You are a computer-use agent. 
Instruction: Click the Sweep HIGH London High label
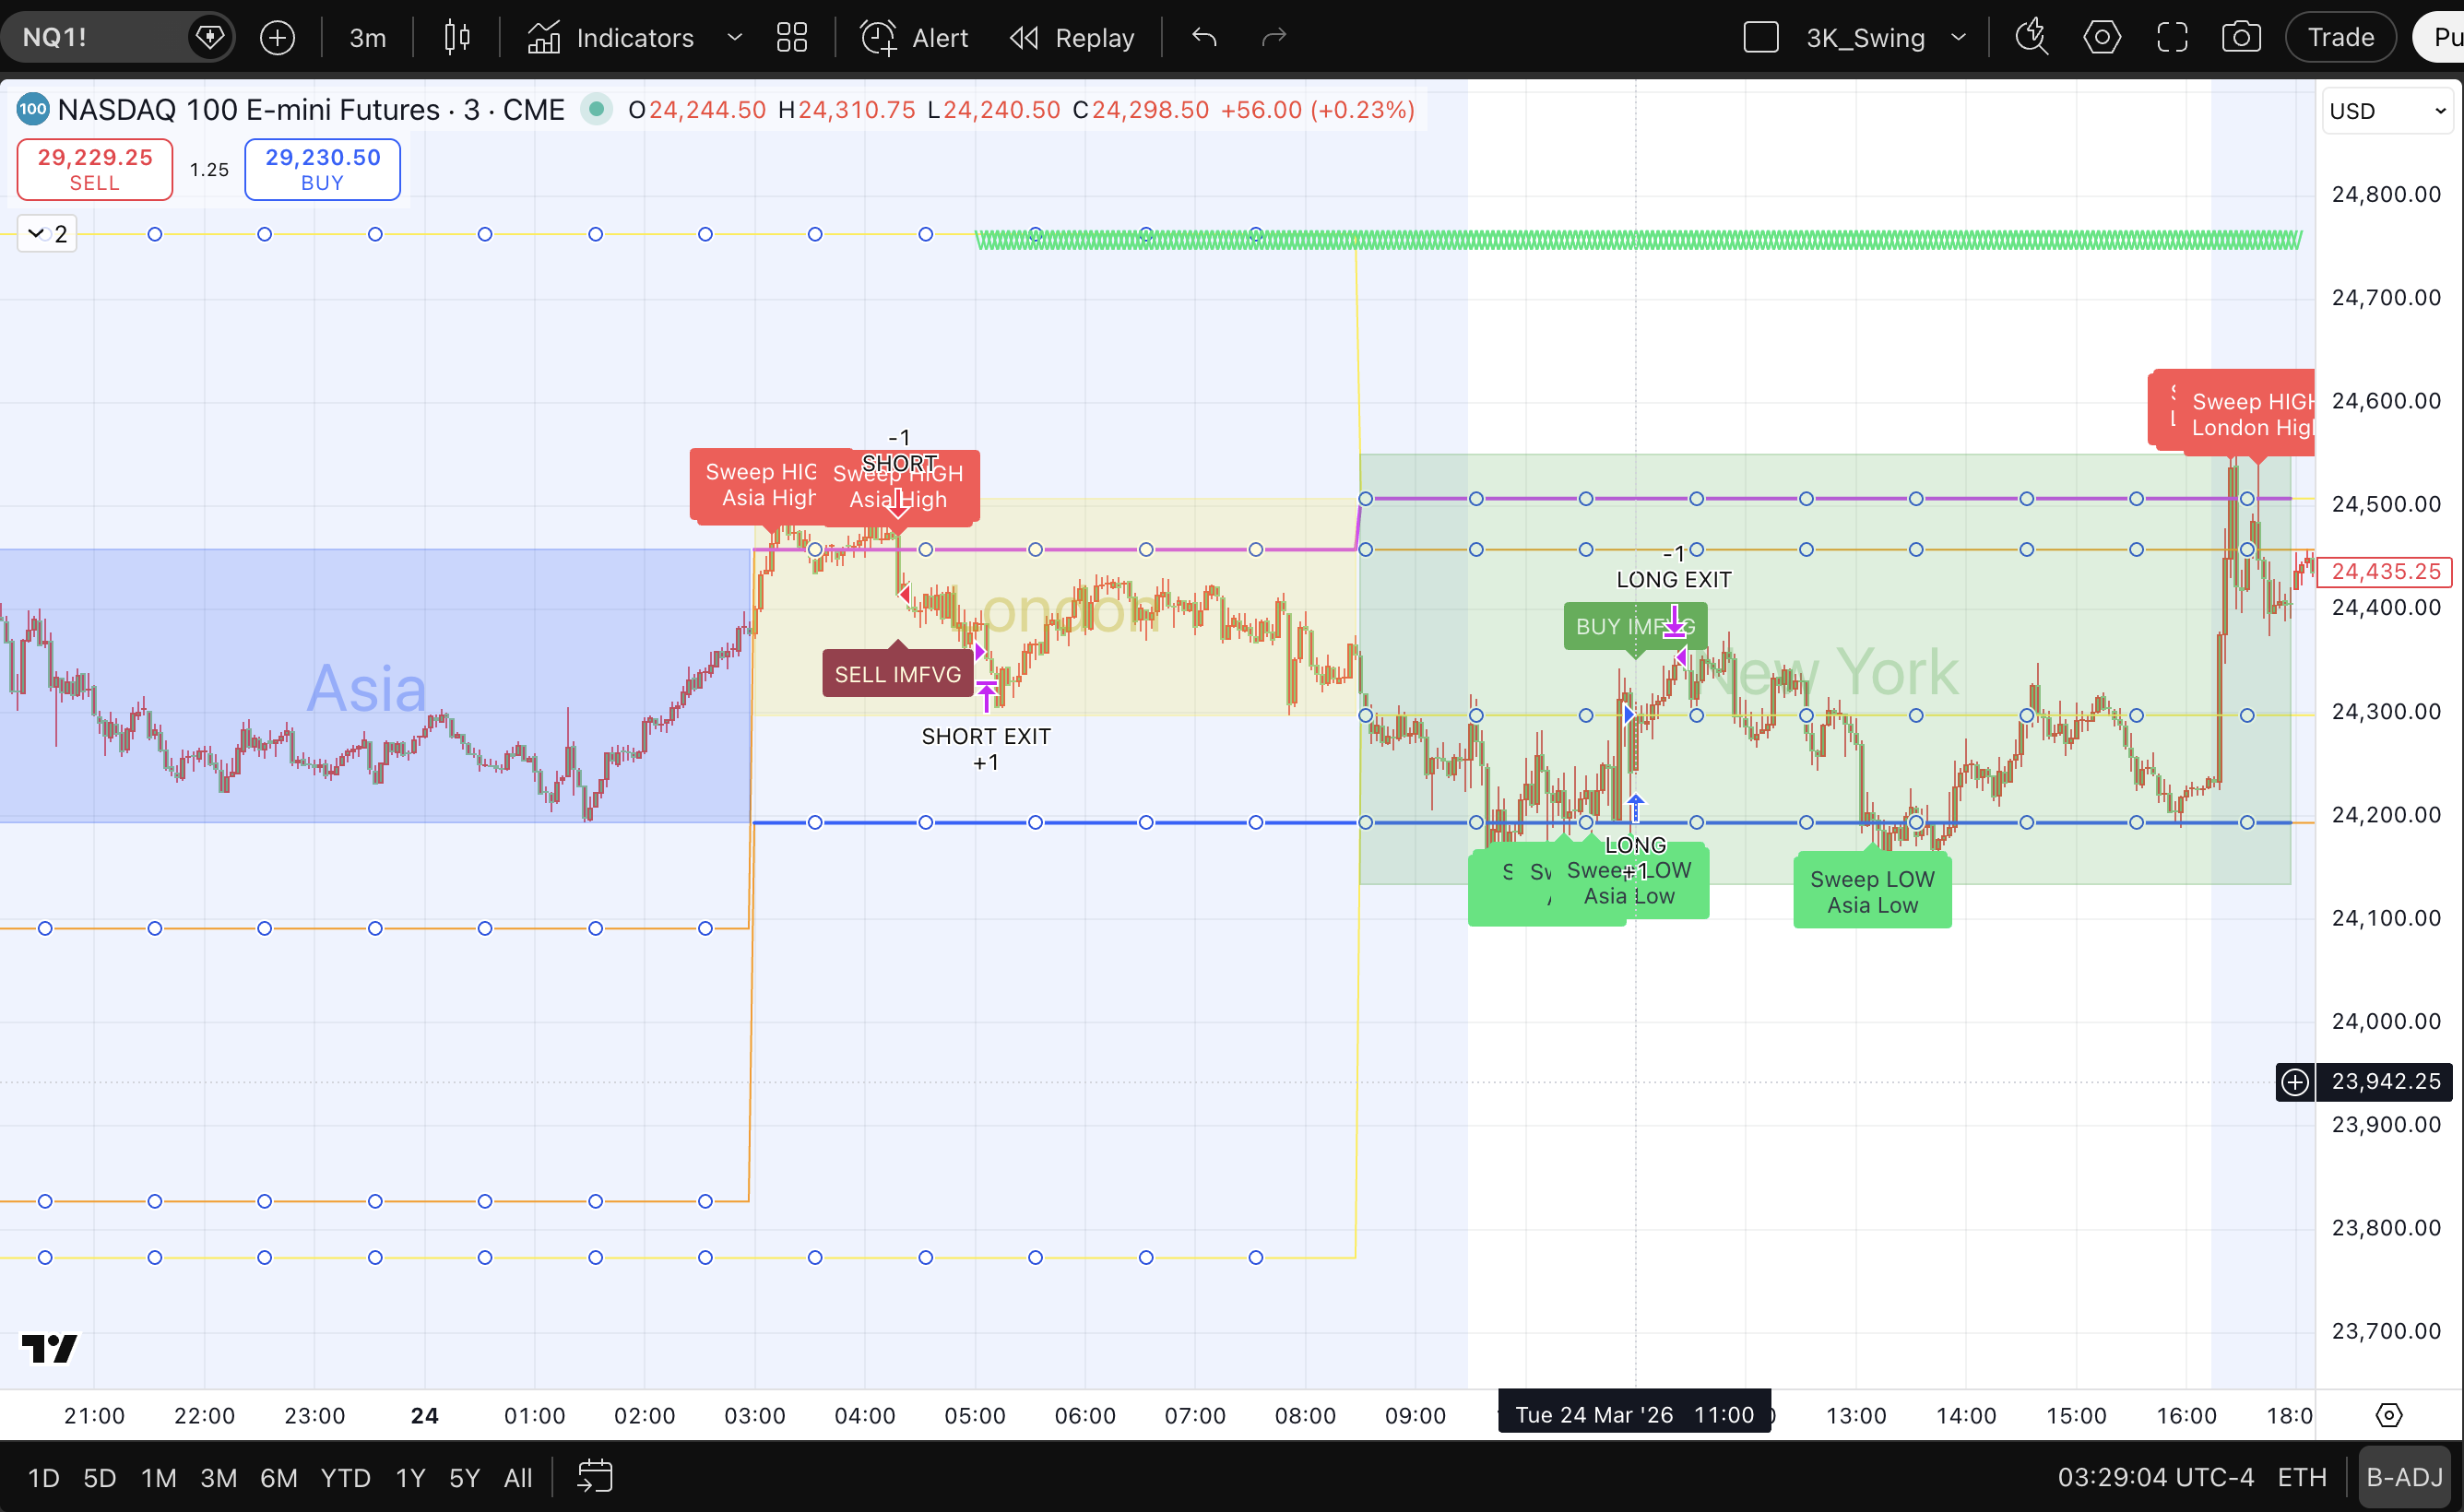click(2250, 414)
